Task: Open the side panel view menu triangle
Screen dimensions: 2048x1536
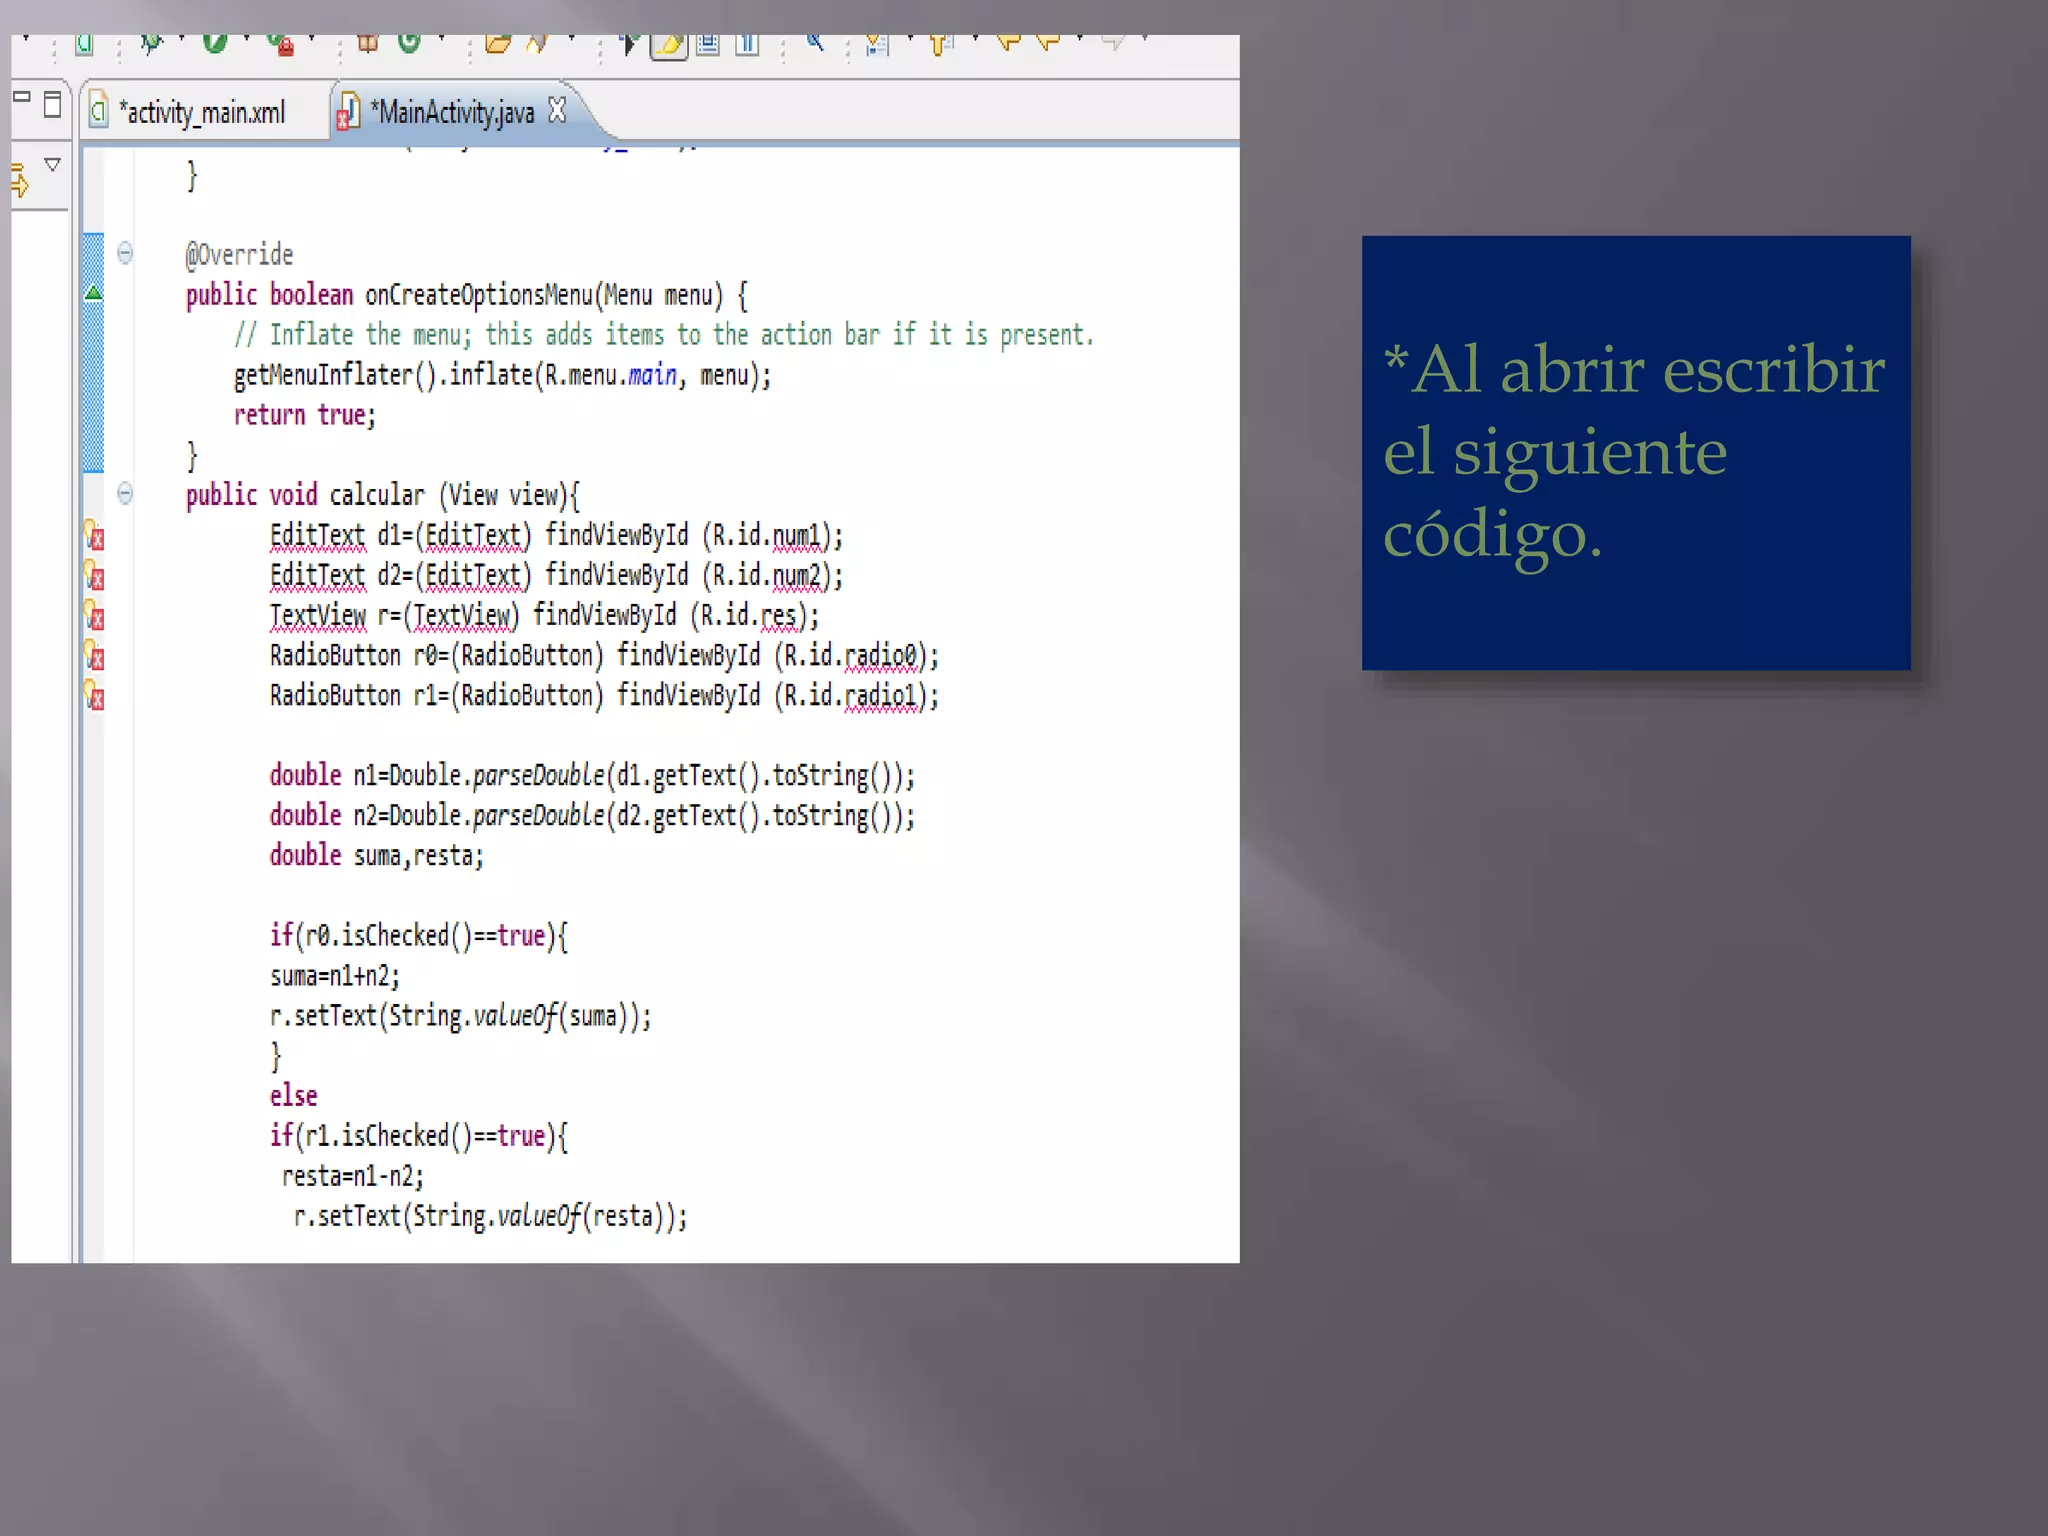Action: 53,165
